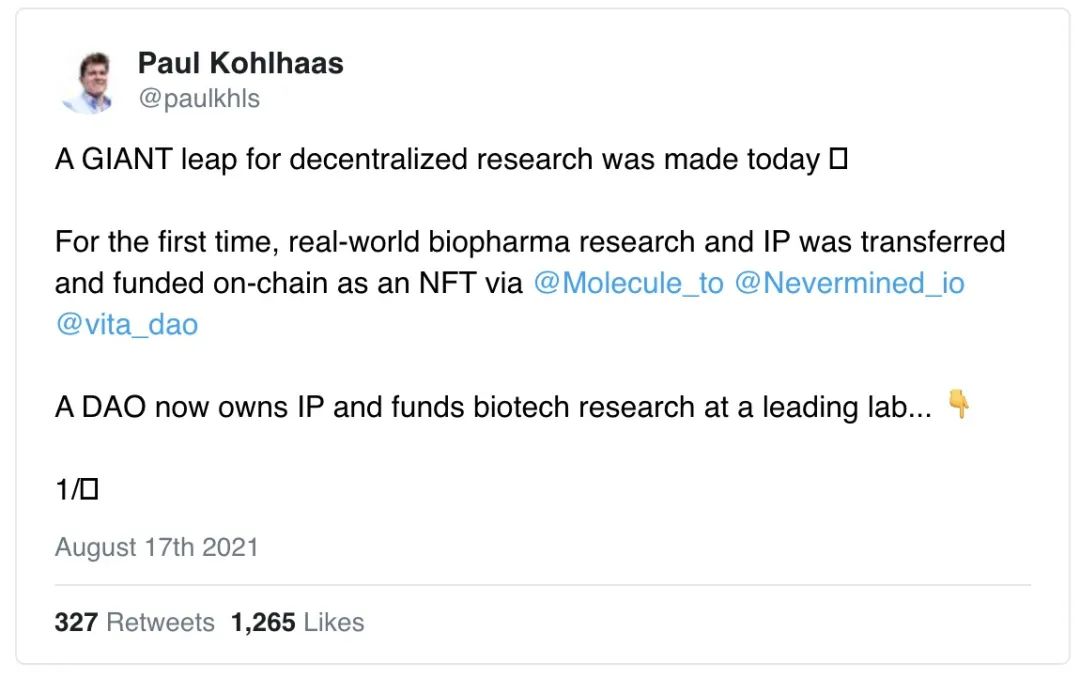View the 327 Retweets count
This screenshot has width=1080, height=678.
[134, 622]
